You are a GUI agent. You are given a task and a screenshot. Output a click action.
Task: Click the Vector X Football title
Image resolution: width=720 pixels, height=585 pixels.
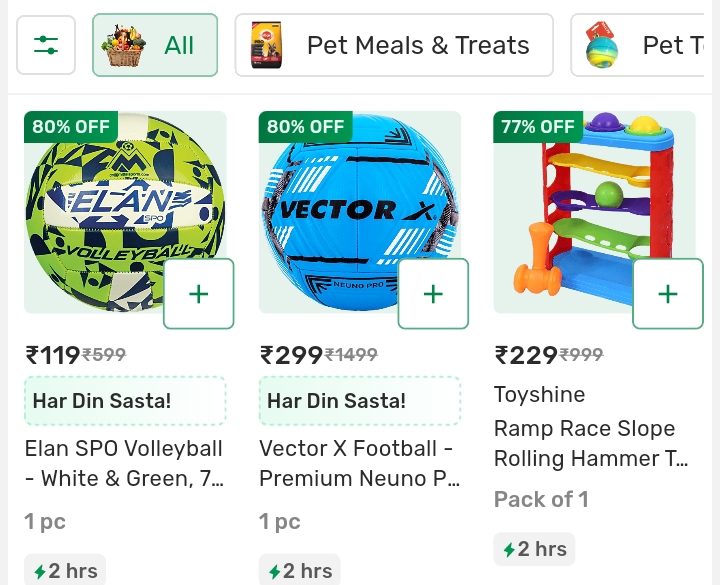point(359,463)
